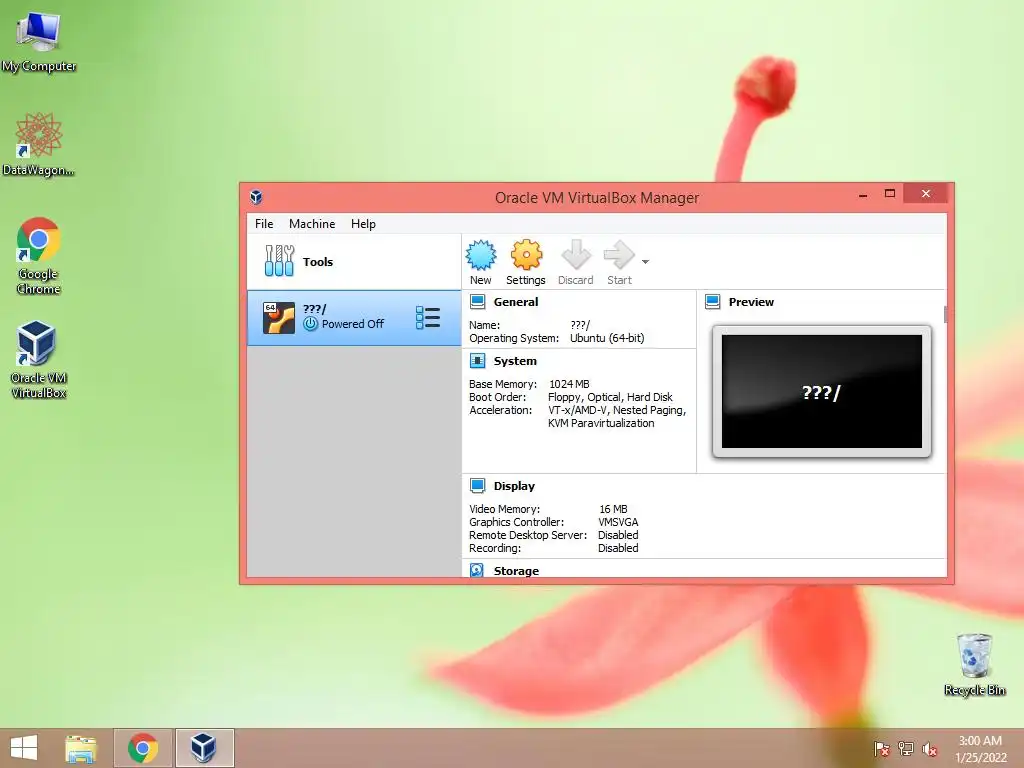
Task: Click the Storage section disk icon
Action: click(x=477, y=570)
